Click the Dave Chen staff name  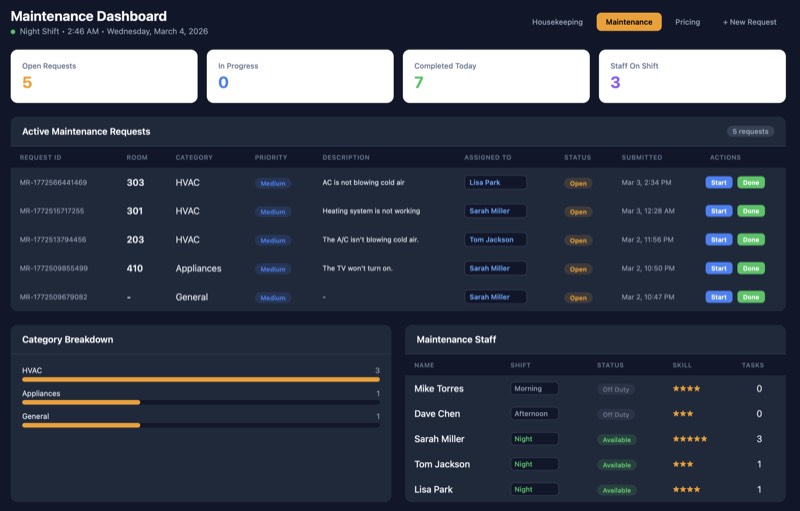tap(437, 414)
